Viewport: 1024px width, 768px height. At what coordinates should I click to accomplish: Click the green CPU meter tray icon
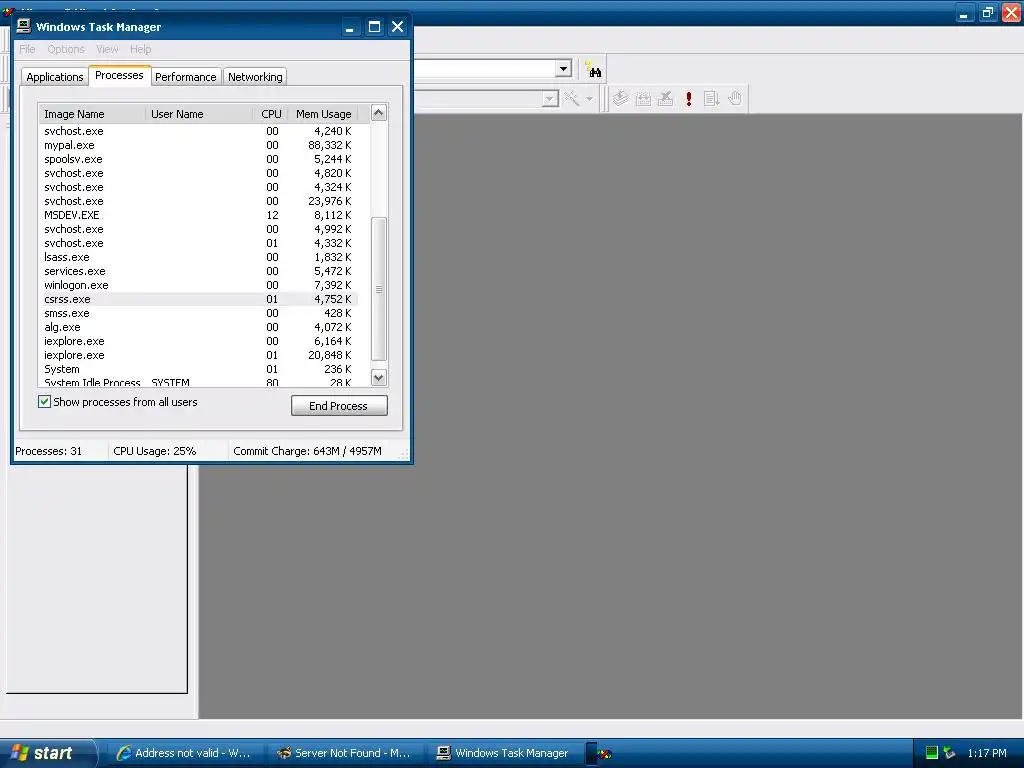932,753
